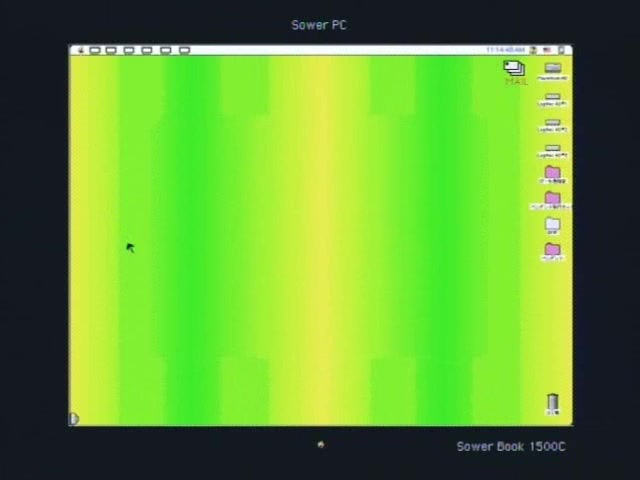Select the pink folder below the white folder

tap(552, 250)
